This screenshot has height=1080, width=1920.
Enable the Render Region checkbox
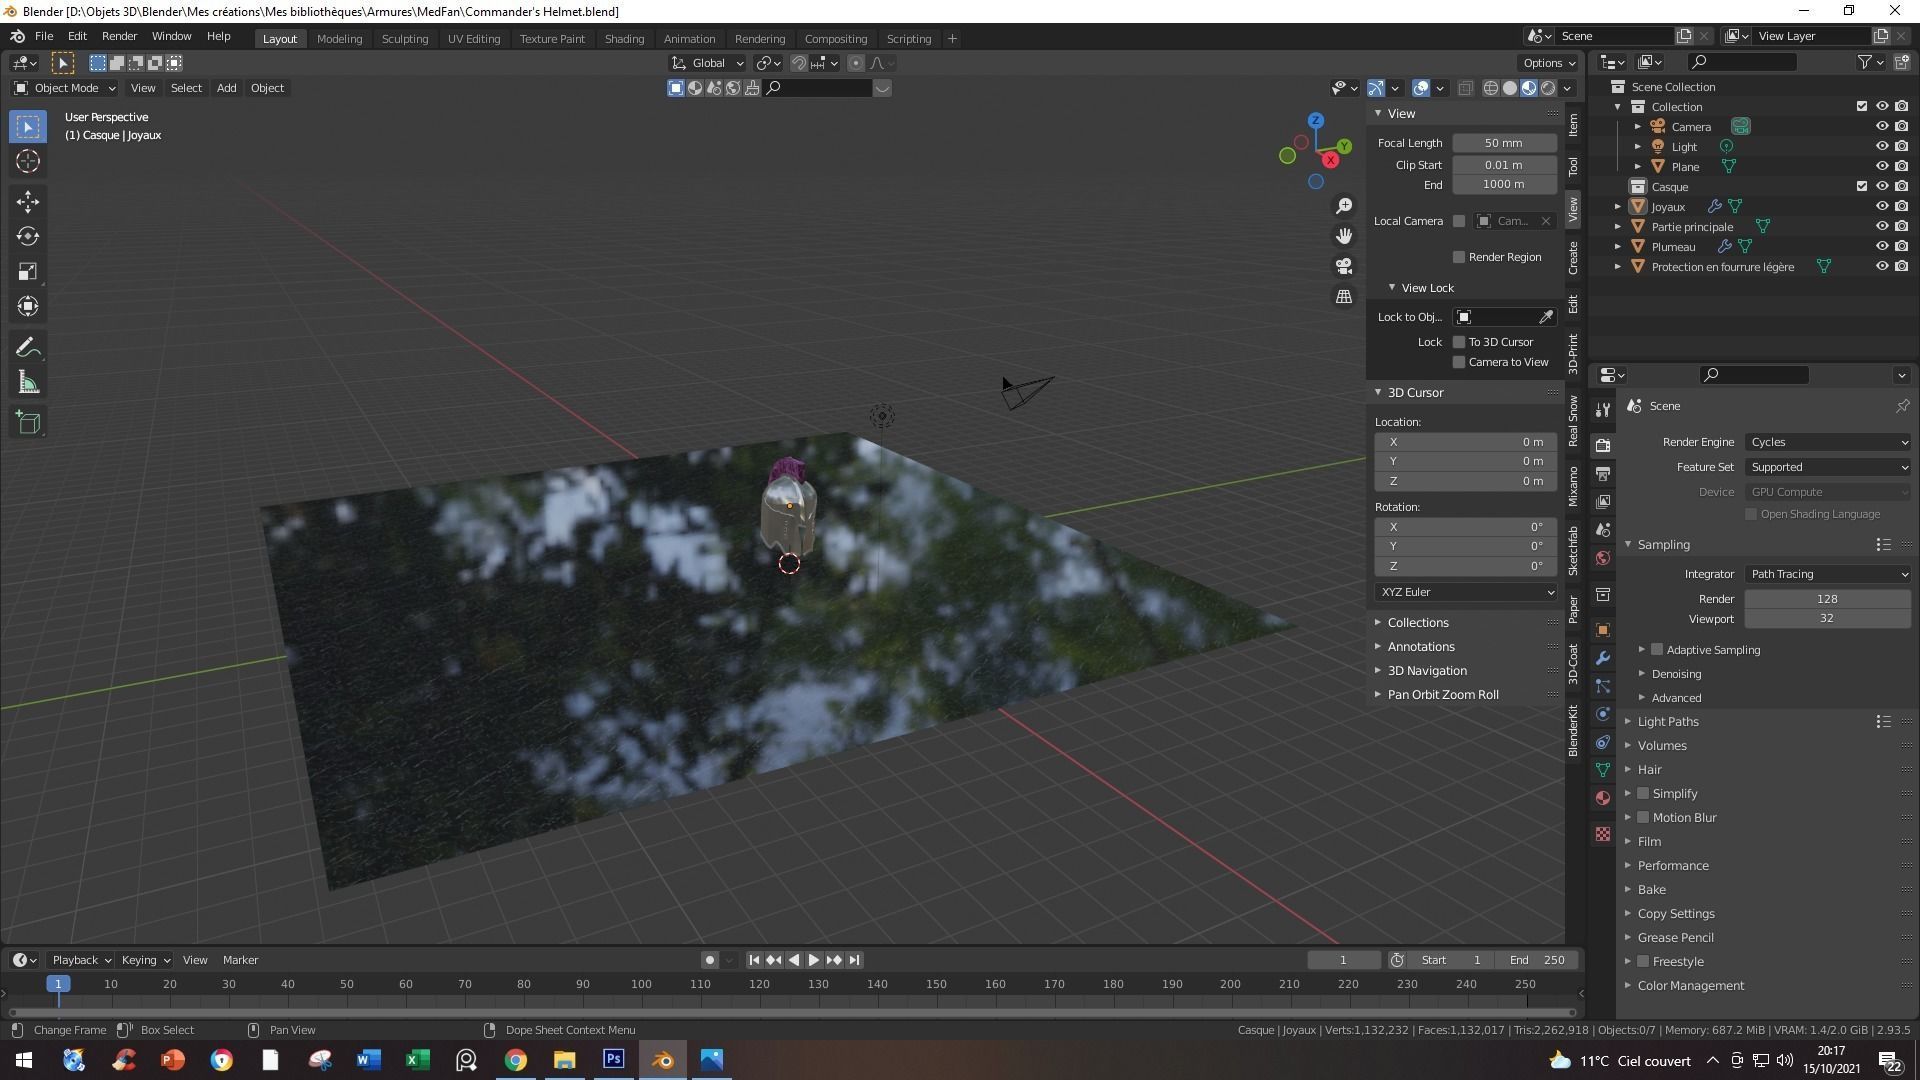[1459, 257]
